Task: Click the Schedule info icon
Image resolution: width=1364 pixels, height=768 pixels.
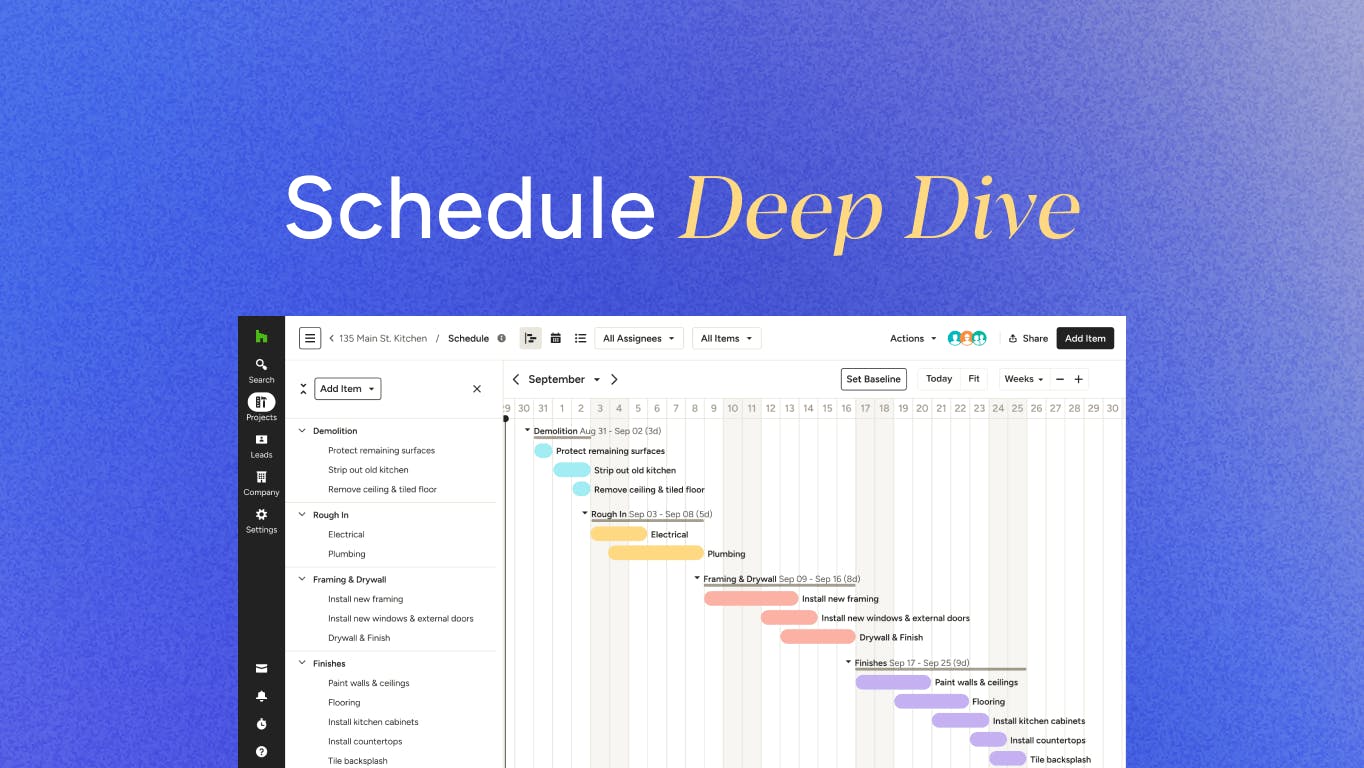Action: click(502, 338)
